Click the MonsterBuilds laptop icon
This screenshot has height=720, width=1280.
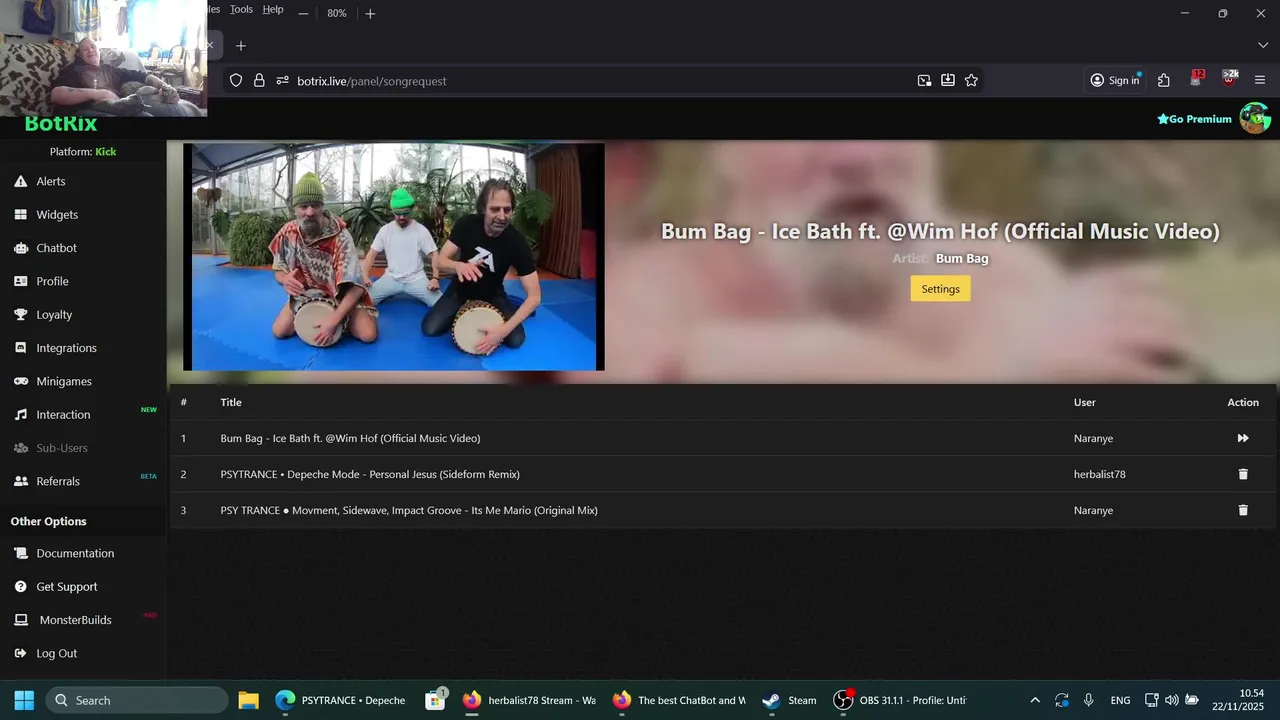point(20,620)
